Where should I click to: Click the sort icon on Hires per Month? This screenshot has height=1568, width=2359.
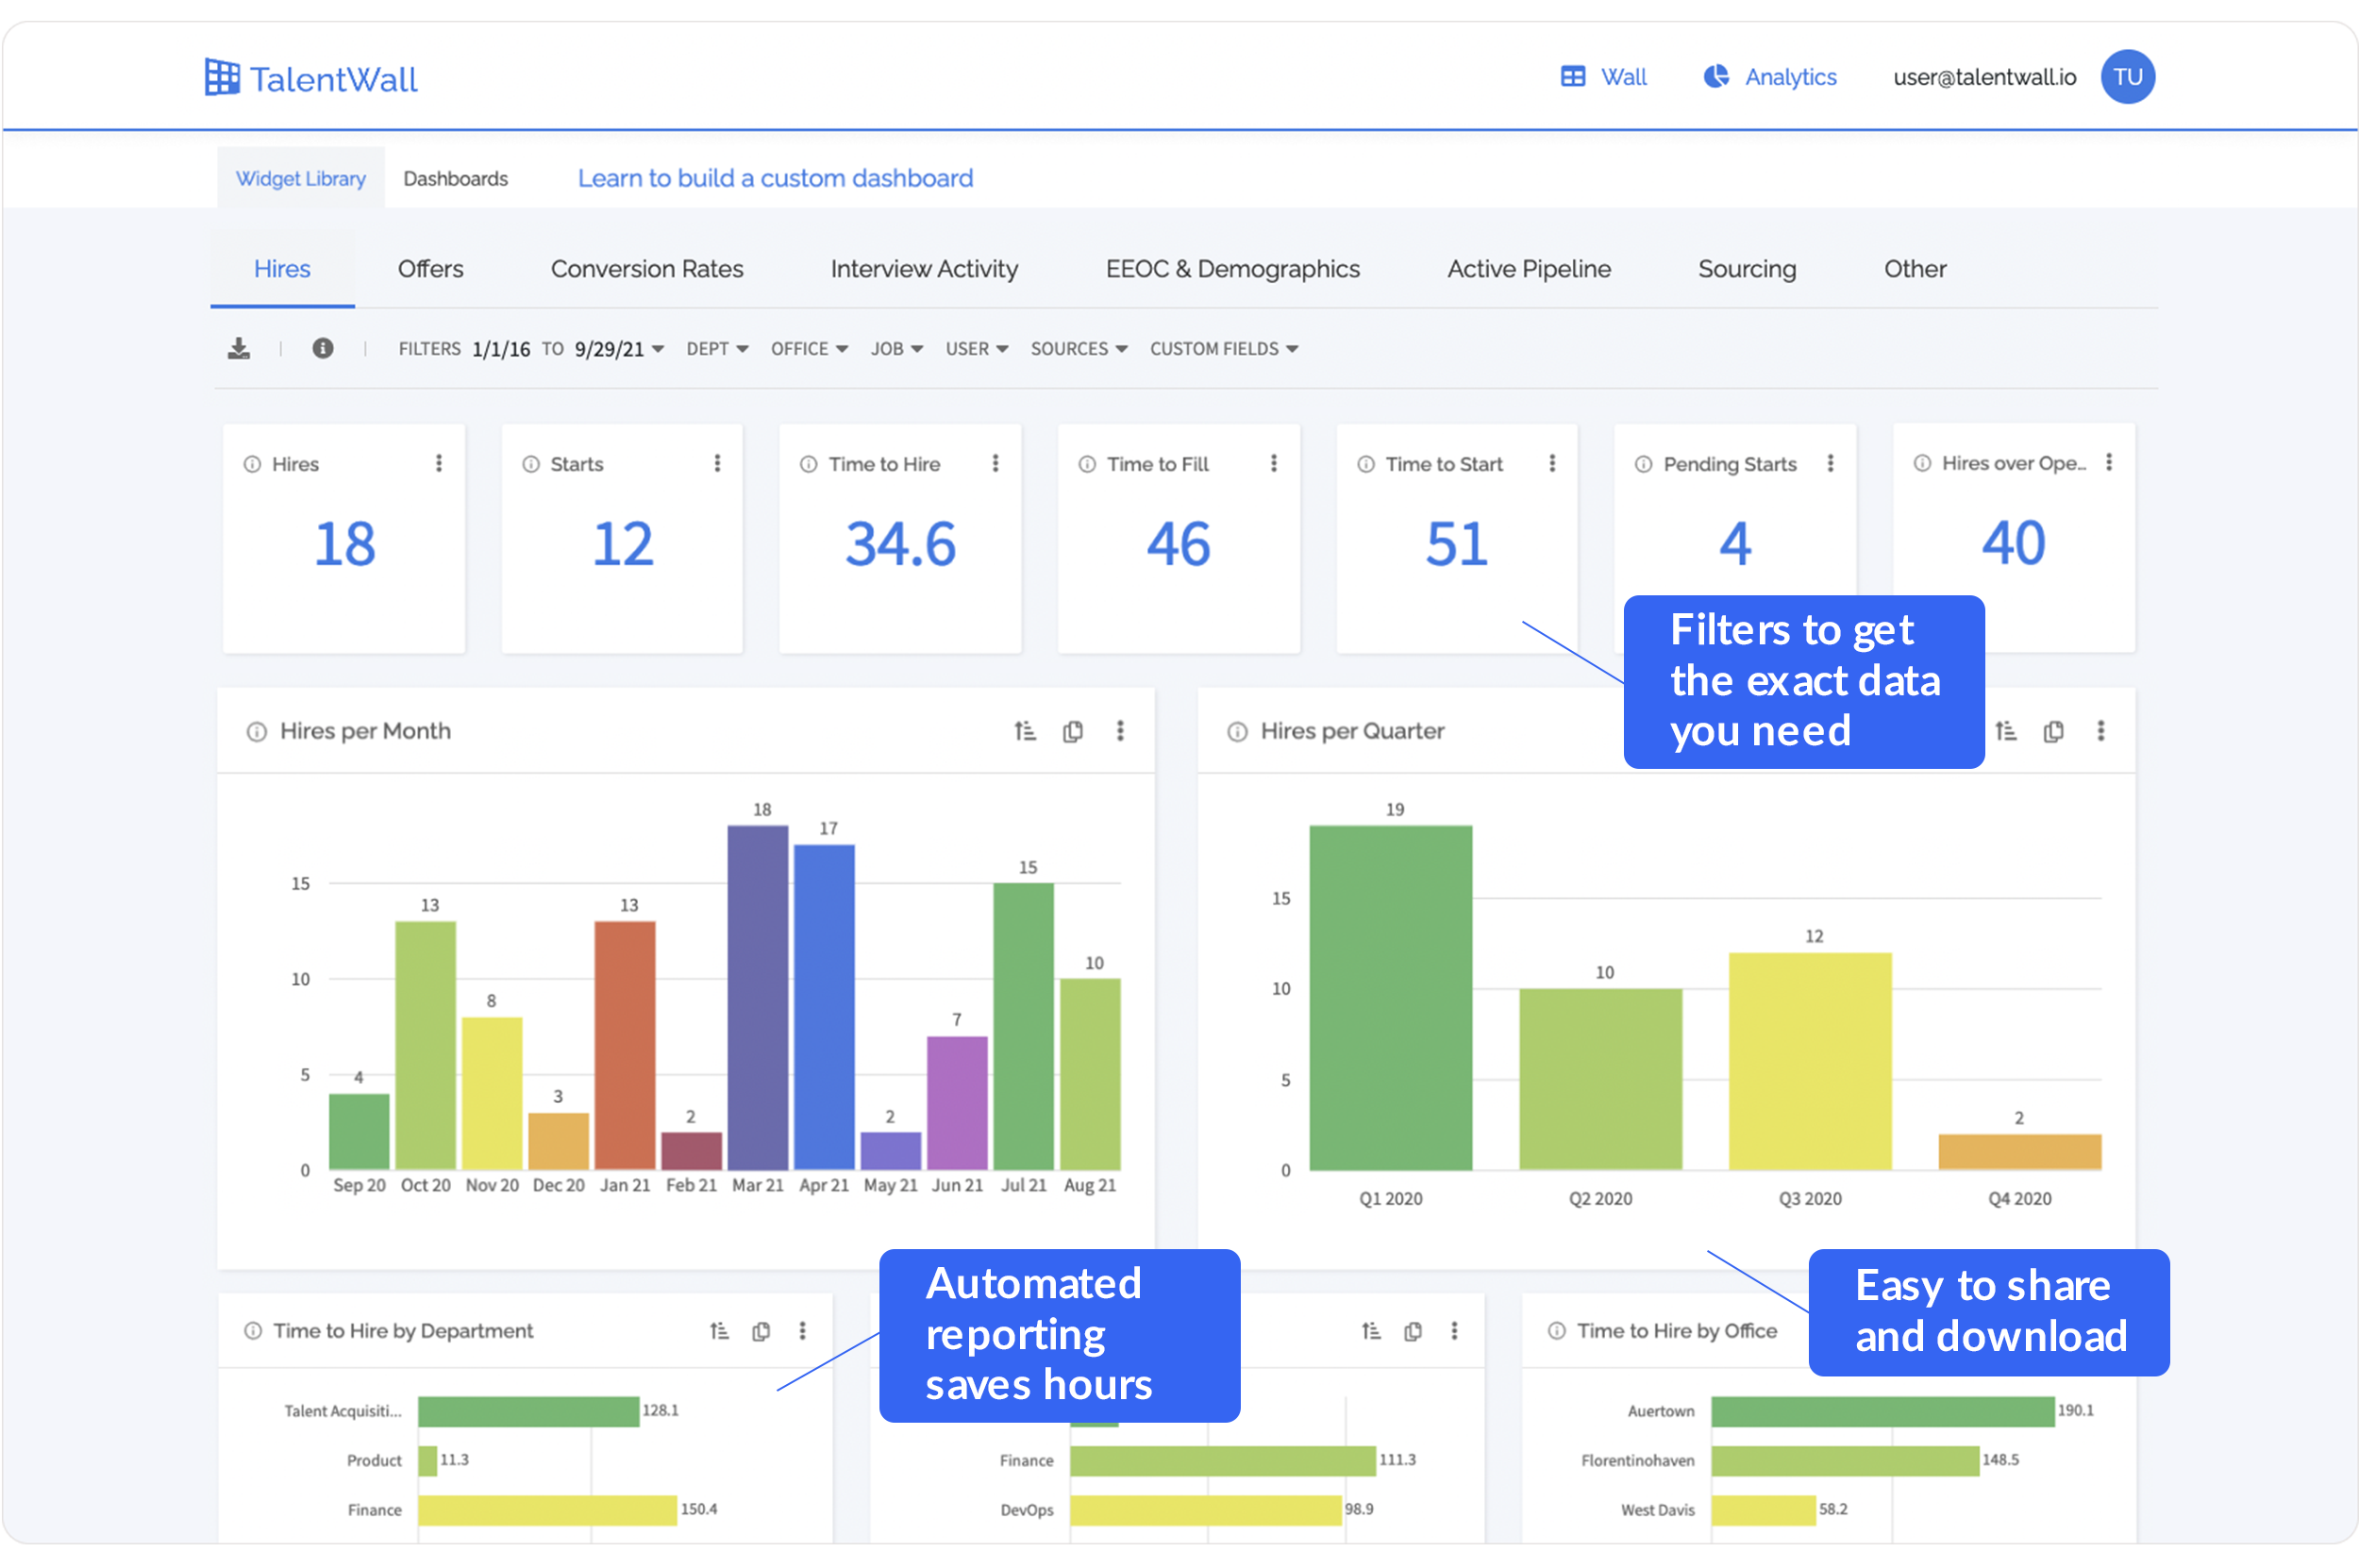1025,731
